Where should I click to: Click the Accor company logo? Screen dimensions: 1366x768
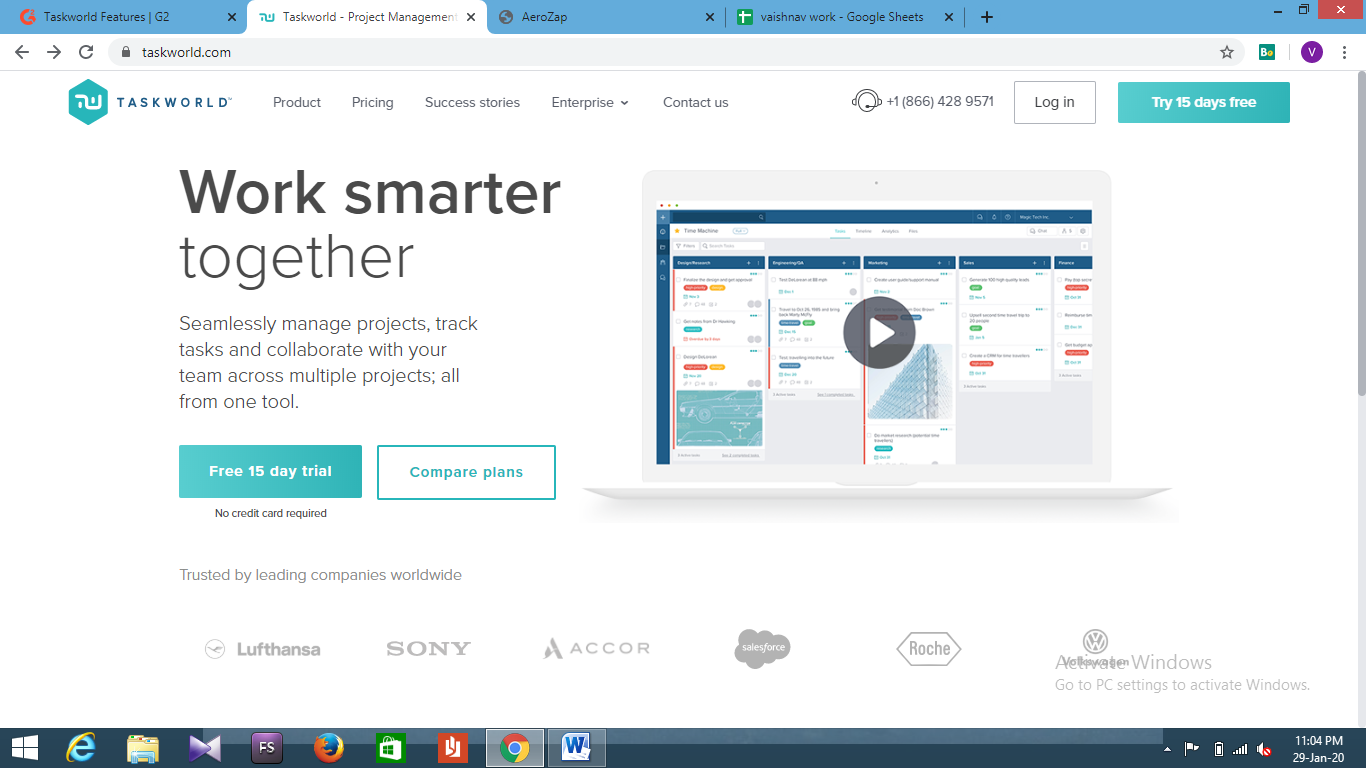pos(597,649)
